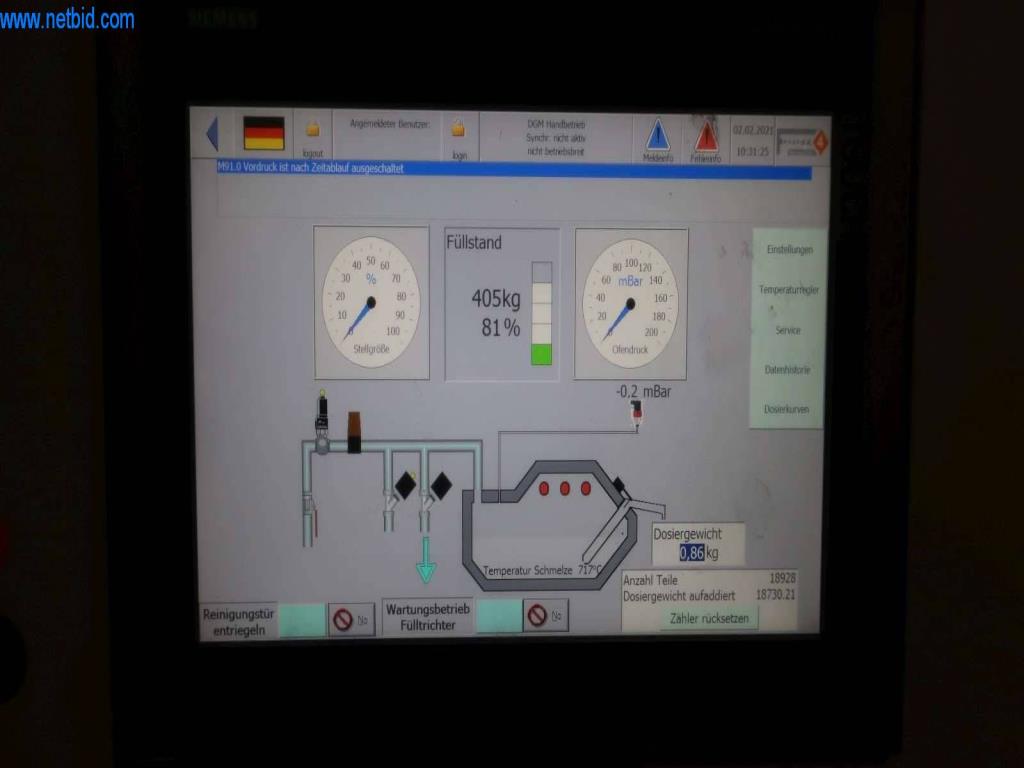Viewport: 1024px width, 768px height.
Task: Toggle the Reinigungstür entriegeln No switch
Action: [x=351, y=620]
